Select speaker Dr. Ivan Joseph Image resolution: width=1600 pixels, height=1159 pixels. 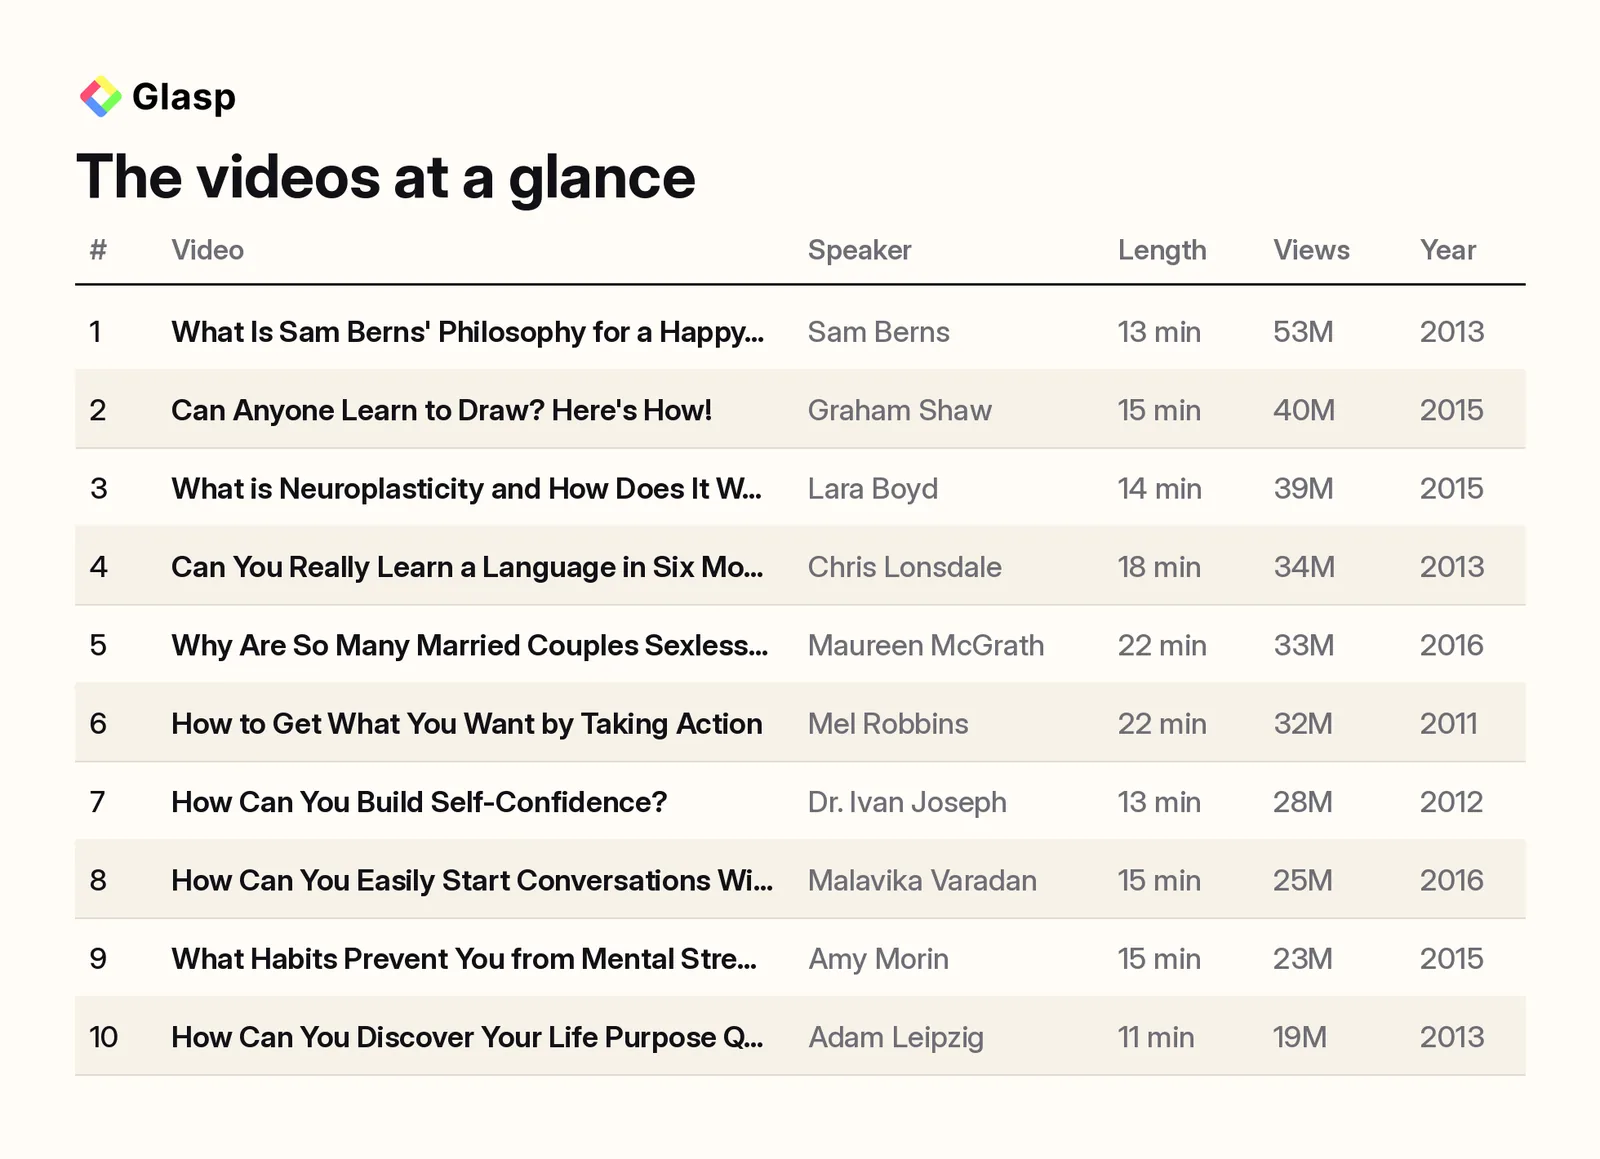click(x=907, y=802)
